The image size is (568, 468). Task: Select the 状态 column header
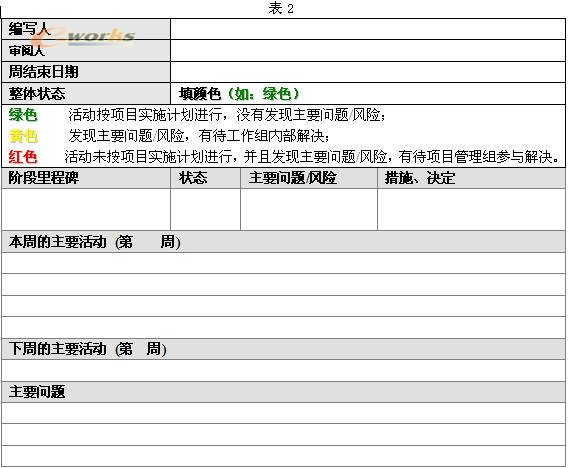click(205, 178)
